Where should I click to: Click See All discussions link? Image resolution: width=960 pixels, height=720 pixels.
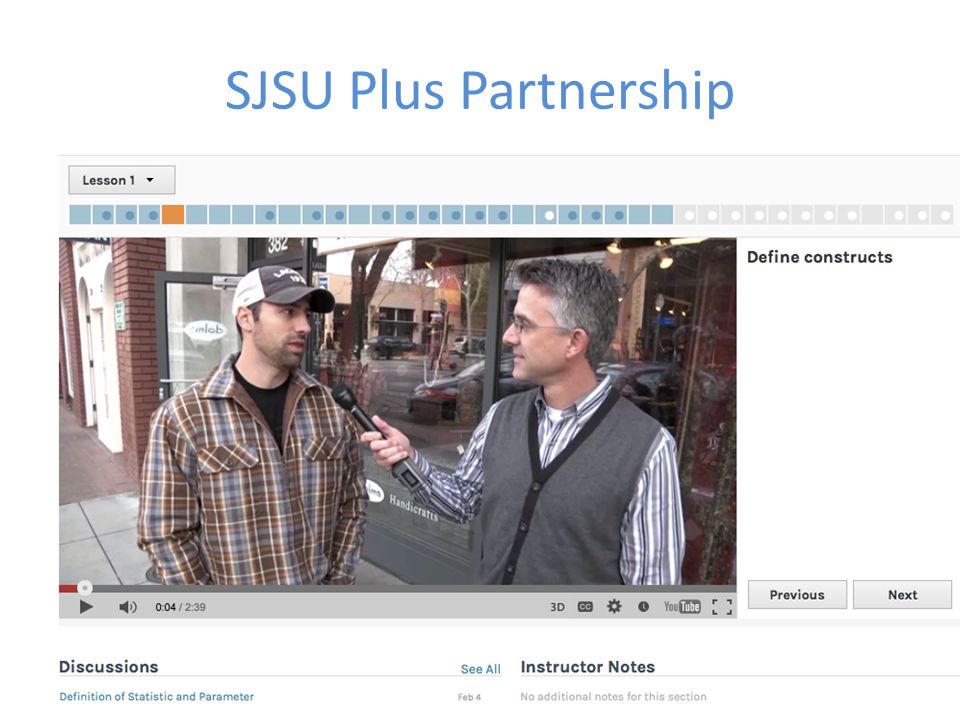pyautogui.click(x=481, y=669)
